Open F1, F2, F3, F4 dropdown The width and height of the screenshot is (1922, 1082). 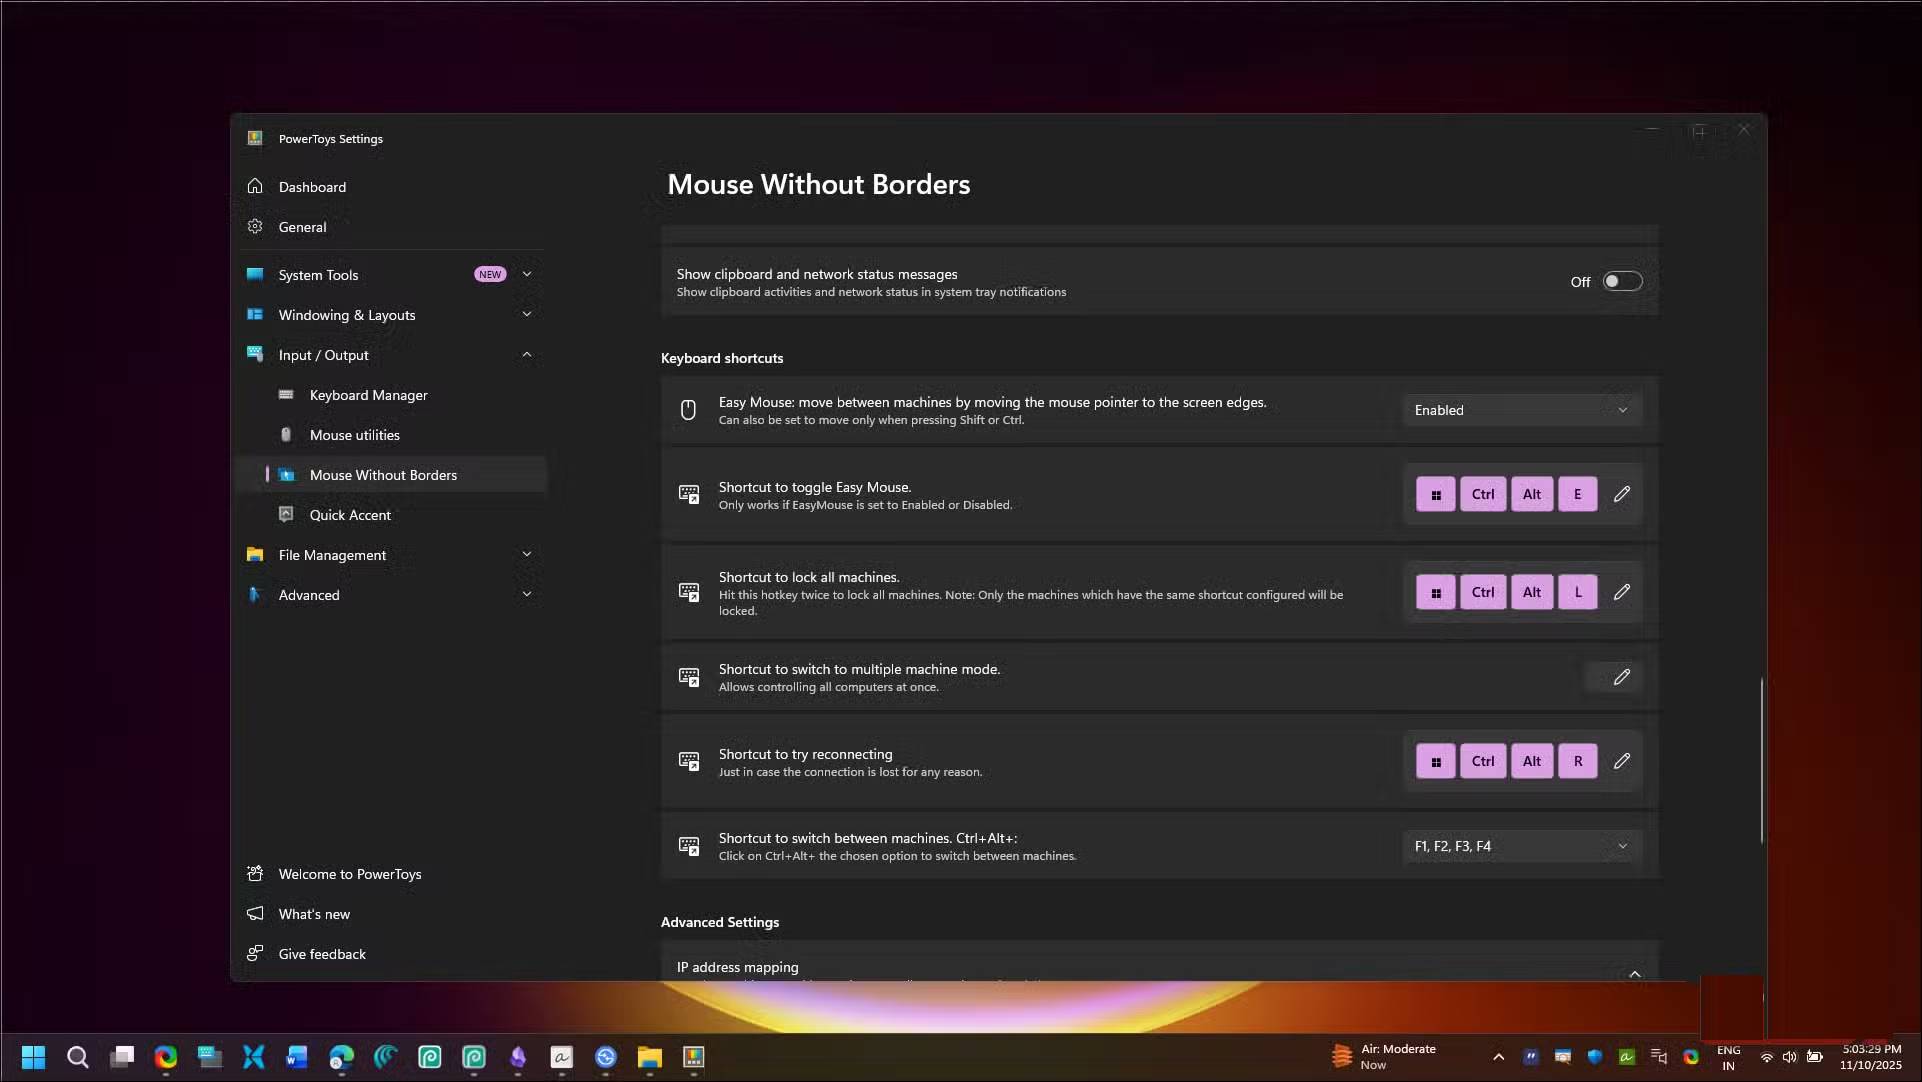pos(1520,846)
